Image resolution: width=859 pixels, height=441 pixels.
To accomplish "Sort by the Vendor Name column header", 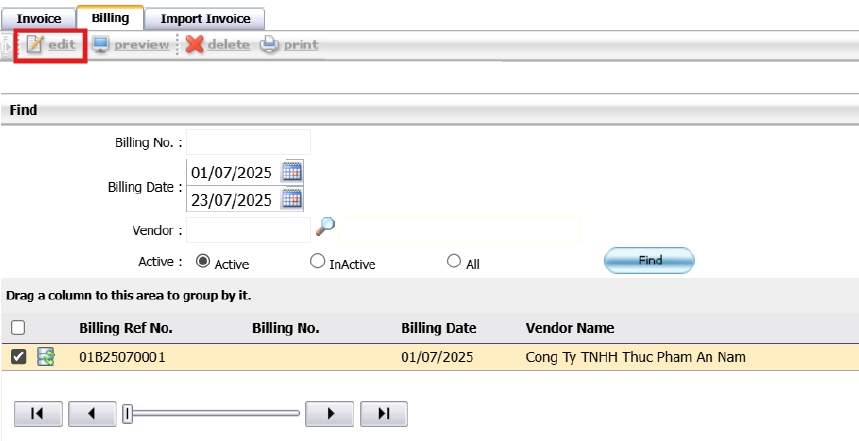I will click(x=569, y=328).
